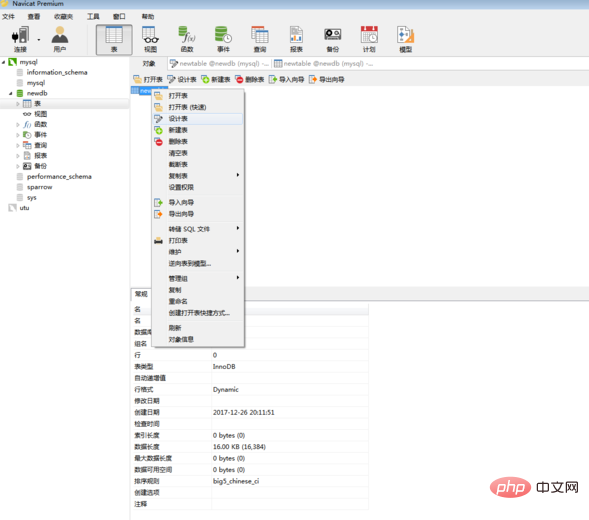Click 打开表 in the object toolbar
This screenshot has height=520, width=589.
(x=148, y=79)
